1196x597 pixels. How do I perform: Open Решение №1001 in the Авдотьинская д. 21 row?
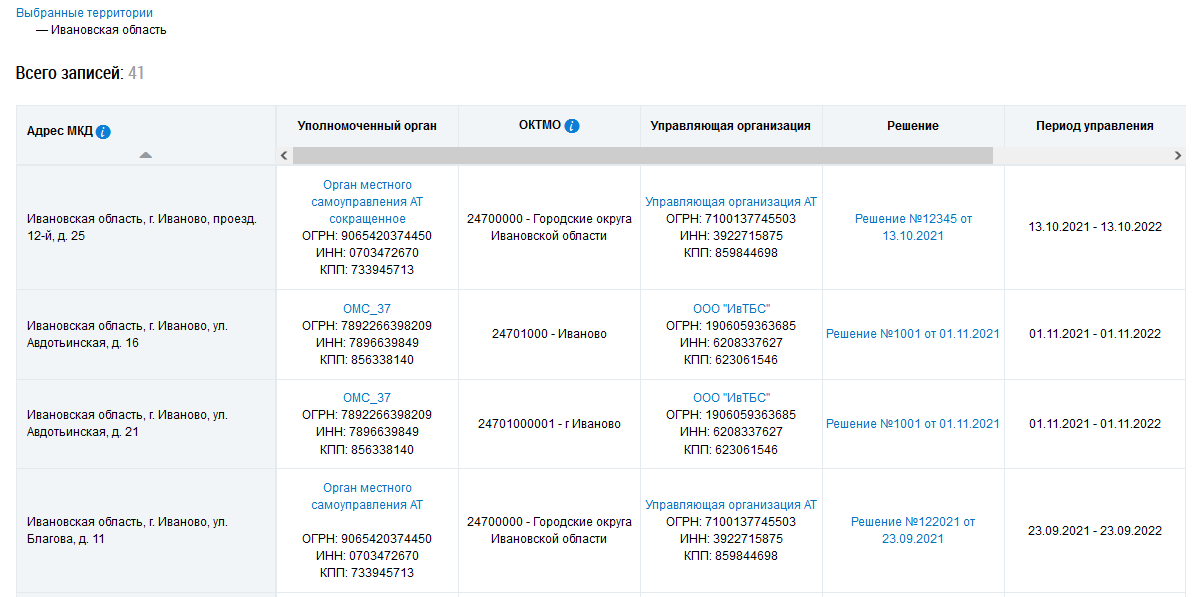(913, 424)
